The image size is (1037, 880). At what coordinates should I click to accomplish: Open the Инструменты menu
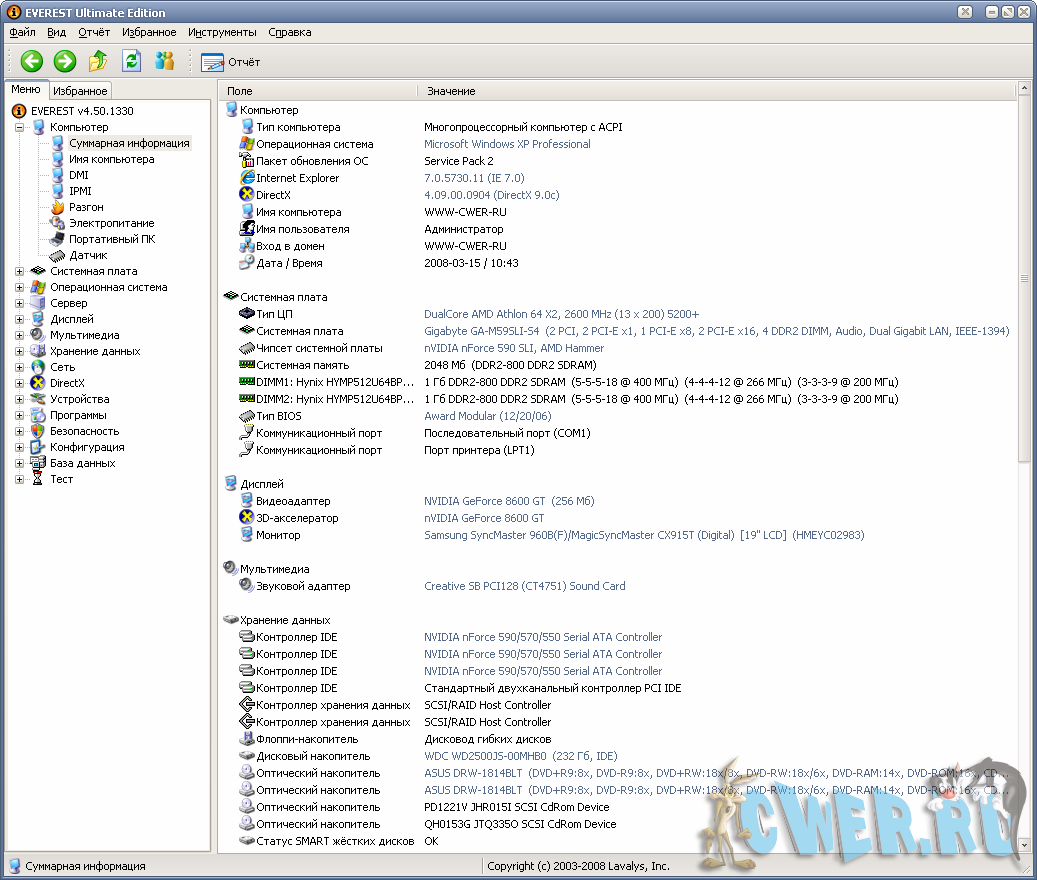pos(222,32)
